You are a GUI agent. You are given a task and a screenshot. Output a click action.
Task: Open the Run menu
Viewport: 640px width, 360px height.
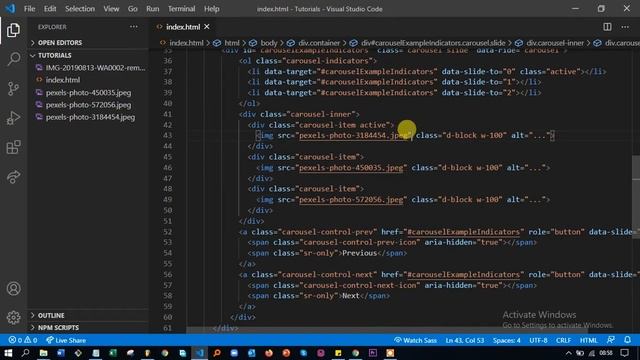coord(153,9)
